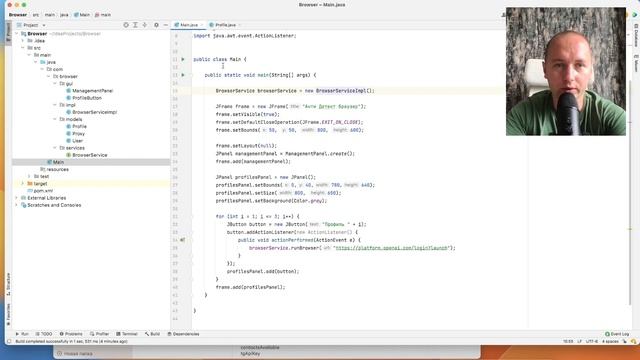This screenshot has width=640, height=360.
Task: Click Browser breadcrumb in navigation bar
Action: pos(18,15)
